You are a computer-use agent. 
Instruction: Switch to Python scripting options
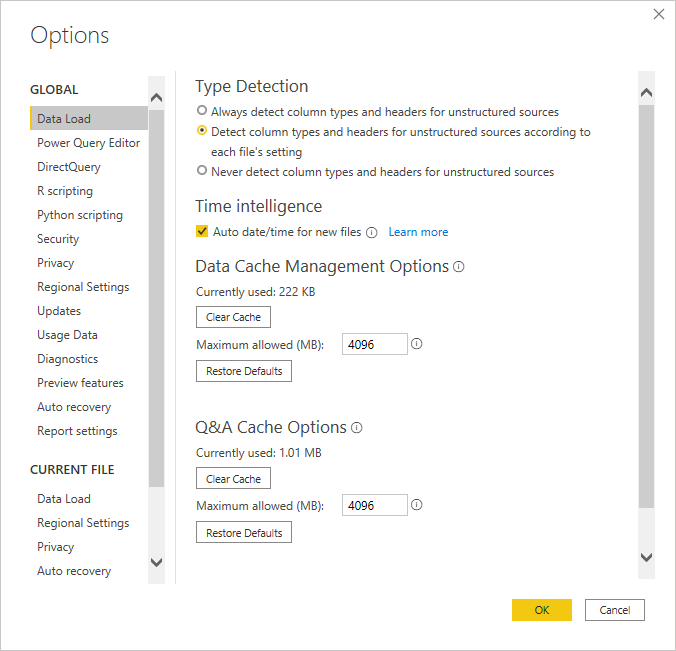(x=80, y=215)
